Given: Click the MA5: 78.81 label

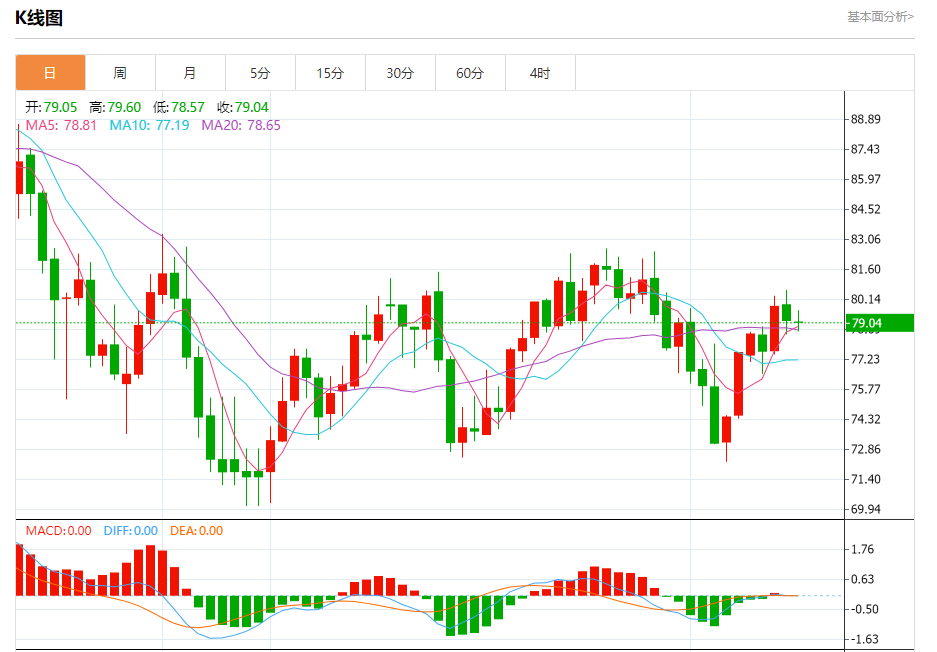Looking at the screenshot, I should 61,125.
